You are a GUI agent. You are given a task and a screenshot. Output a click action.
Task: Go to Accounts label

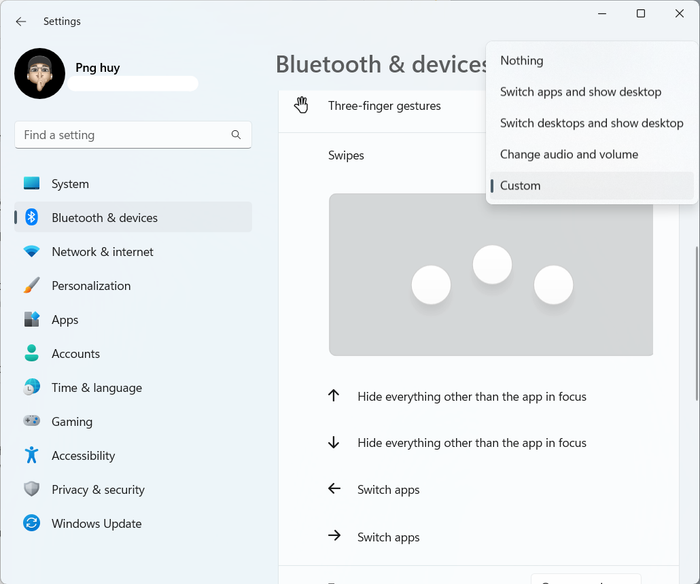coord(75,354)
